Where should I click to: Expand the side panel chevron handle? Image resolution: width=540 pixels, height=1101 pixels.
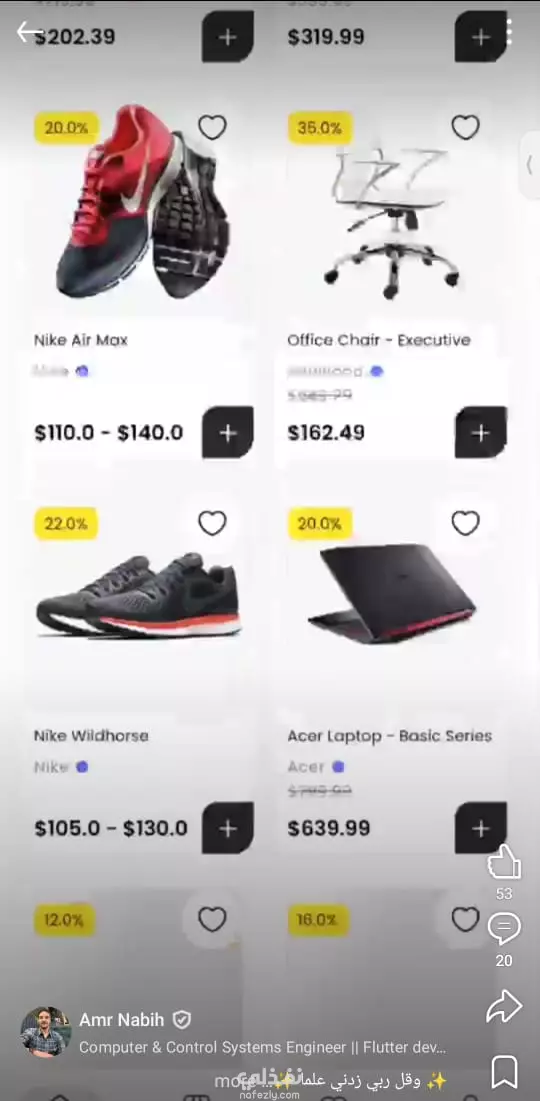coord(529,166)
